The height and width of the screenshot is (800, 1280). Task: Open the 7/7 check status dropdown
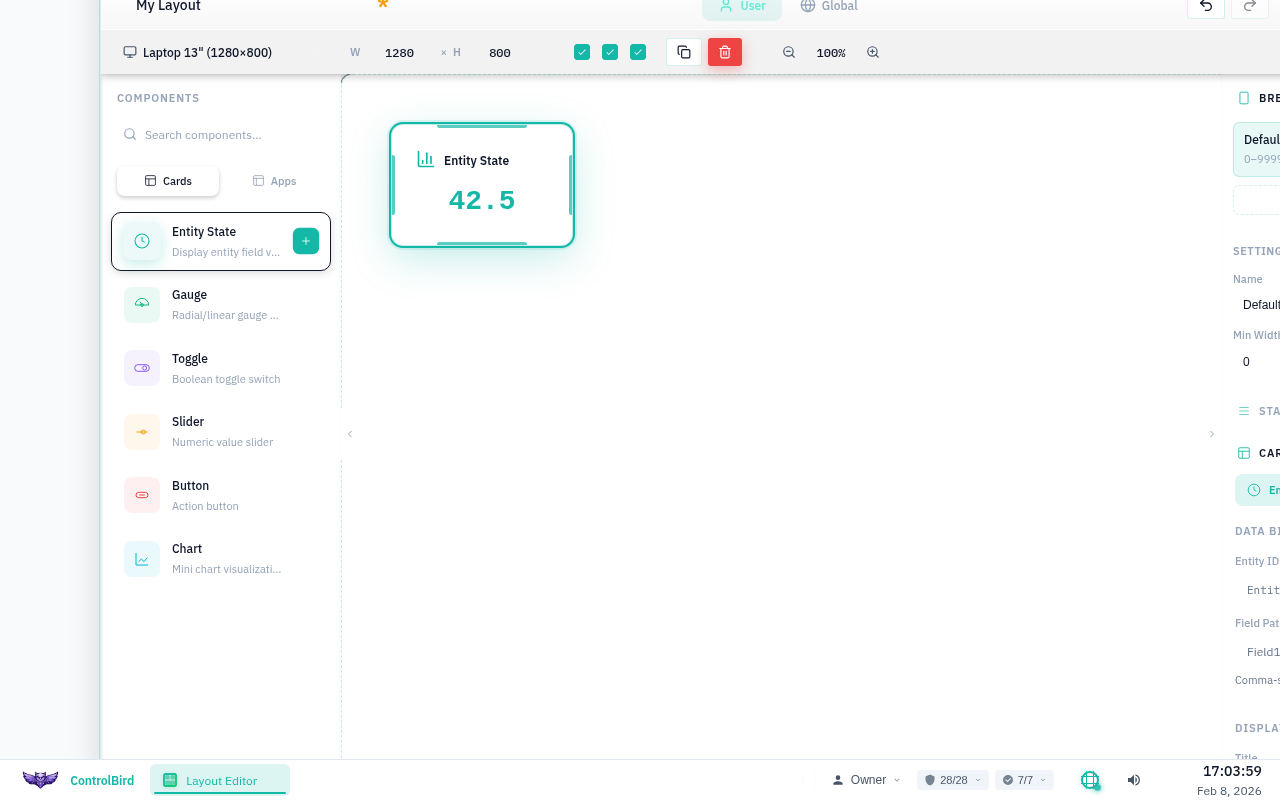click(1025, 780)
